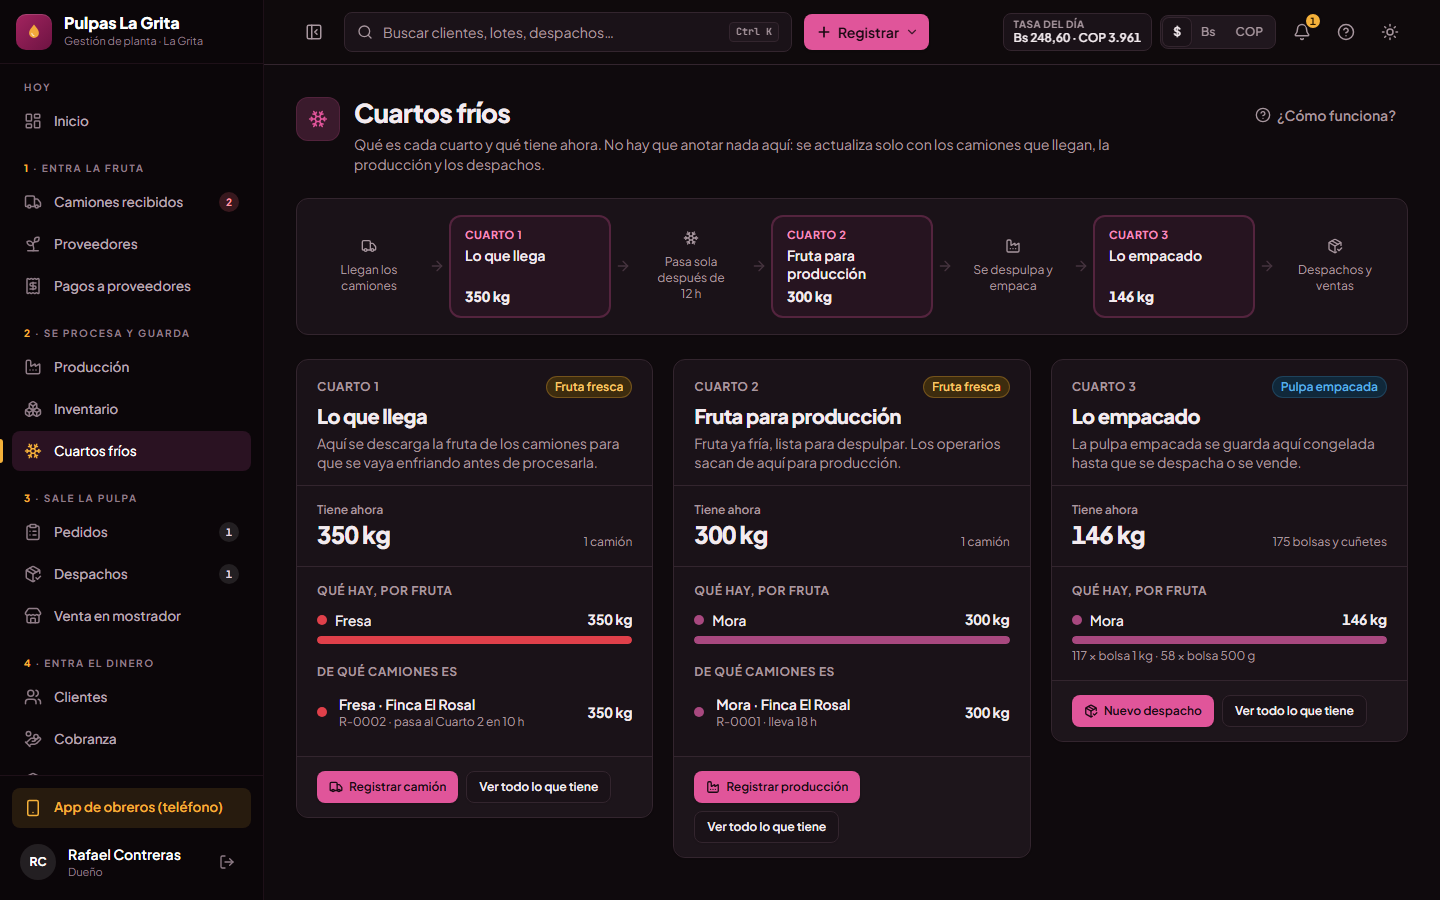Open Clientes list
The height and width of the screenshot is (900, 1440).
131,697
